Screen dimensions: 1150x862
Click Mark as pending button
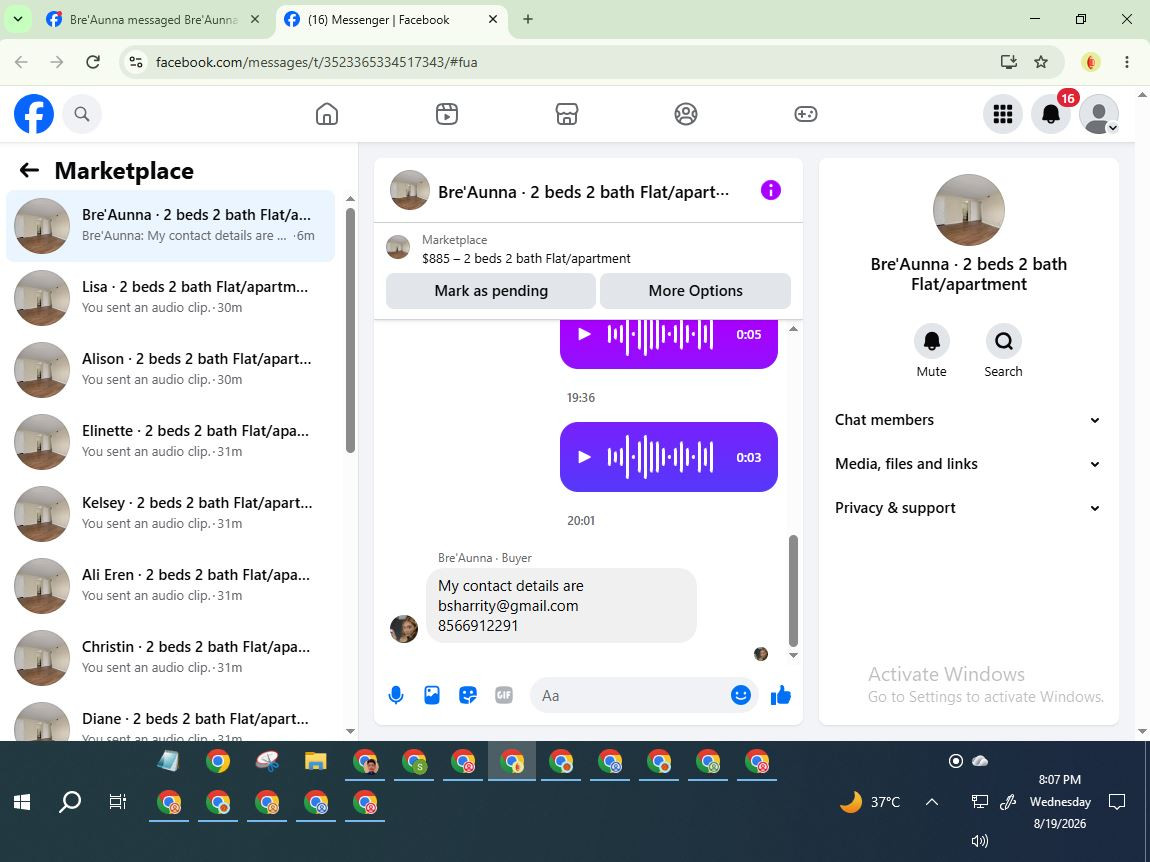click(x=491, y=291)
